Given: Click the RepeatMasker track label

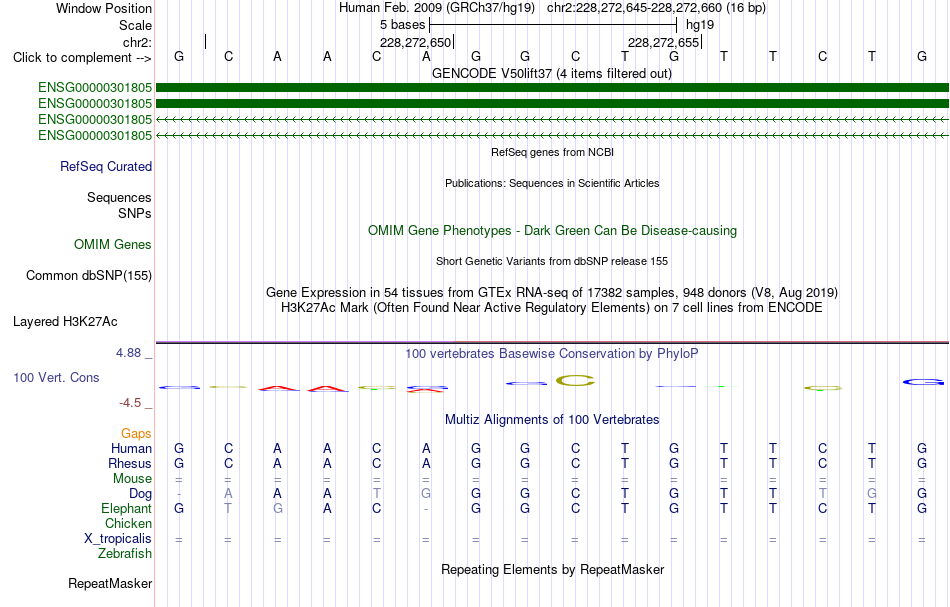Looking at the screenshot, I should click(110, 584).
